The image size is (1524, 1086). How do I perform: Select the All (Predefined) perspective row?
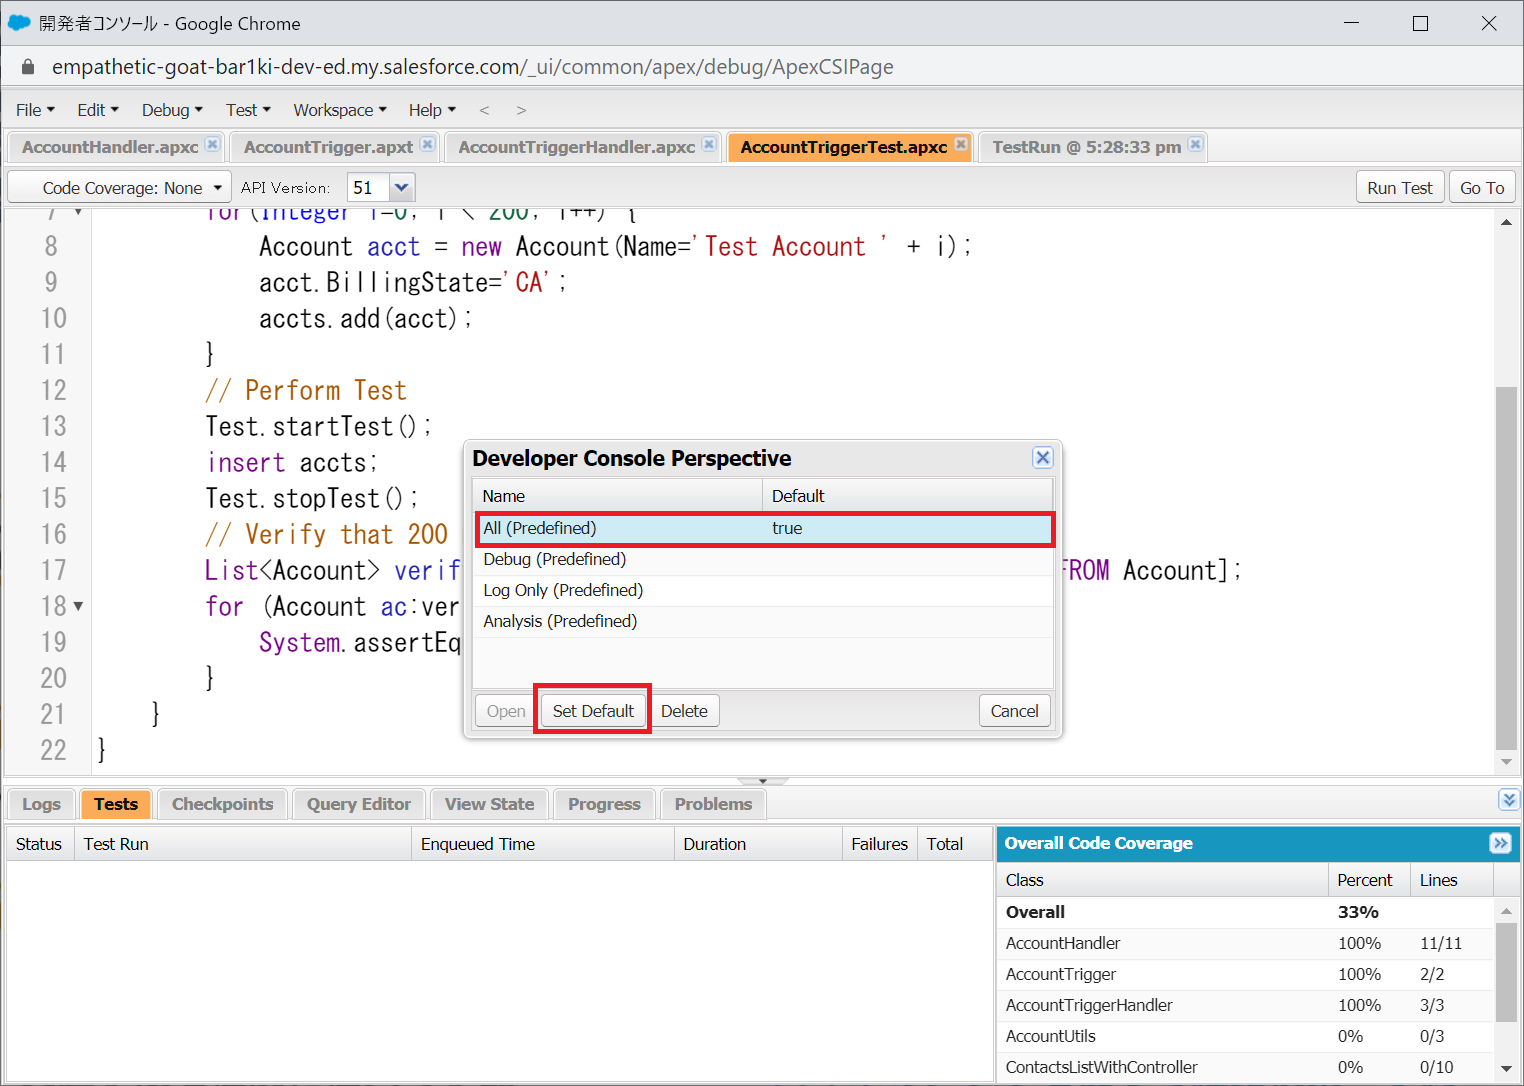[x=764, y=528]
